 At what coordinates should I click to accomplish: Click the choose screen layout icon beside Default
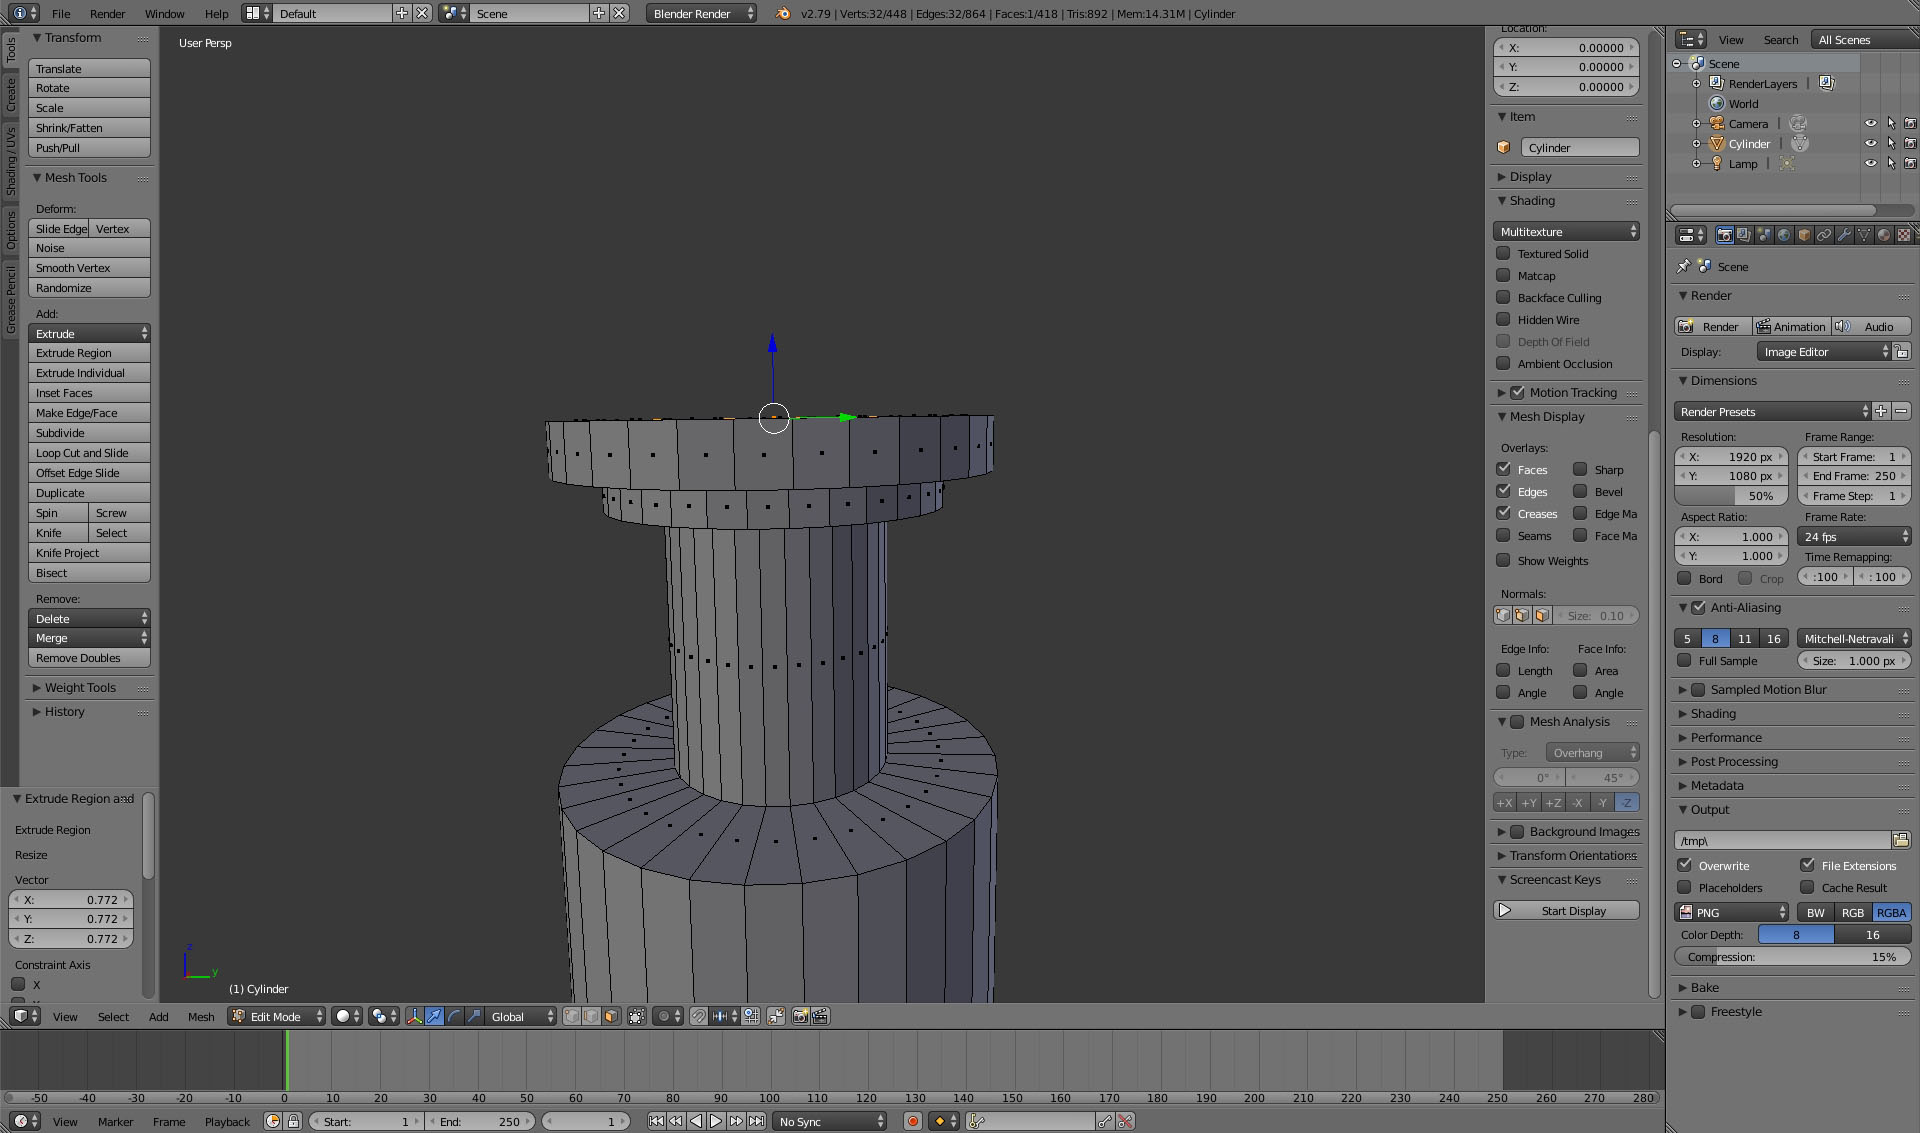tap(258, 13)
